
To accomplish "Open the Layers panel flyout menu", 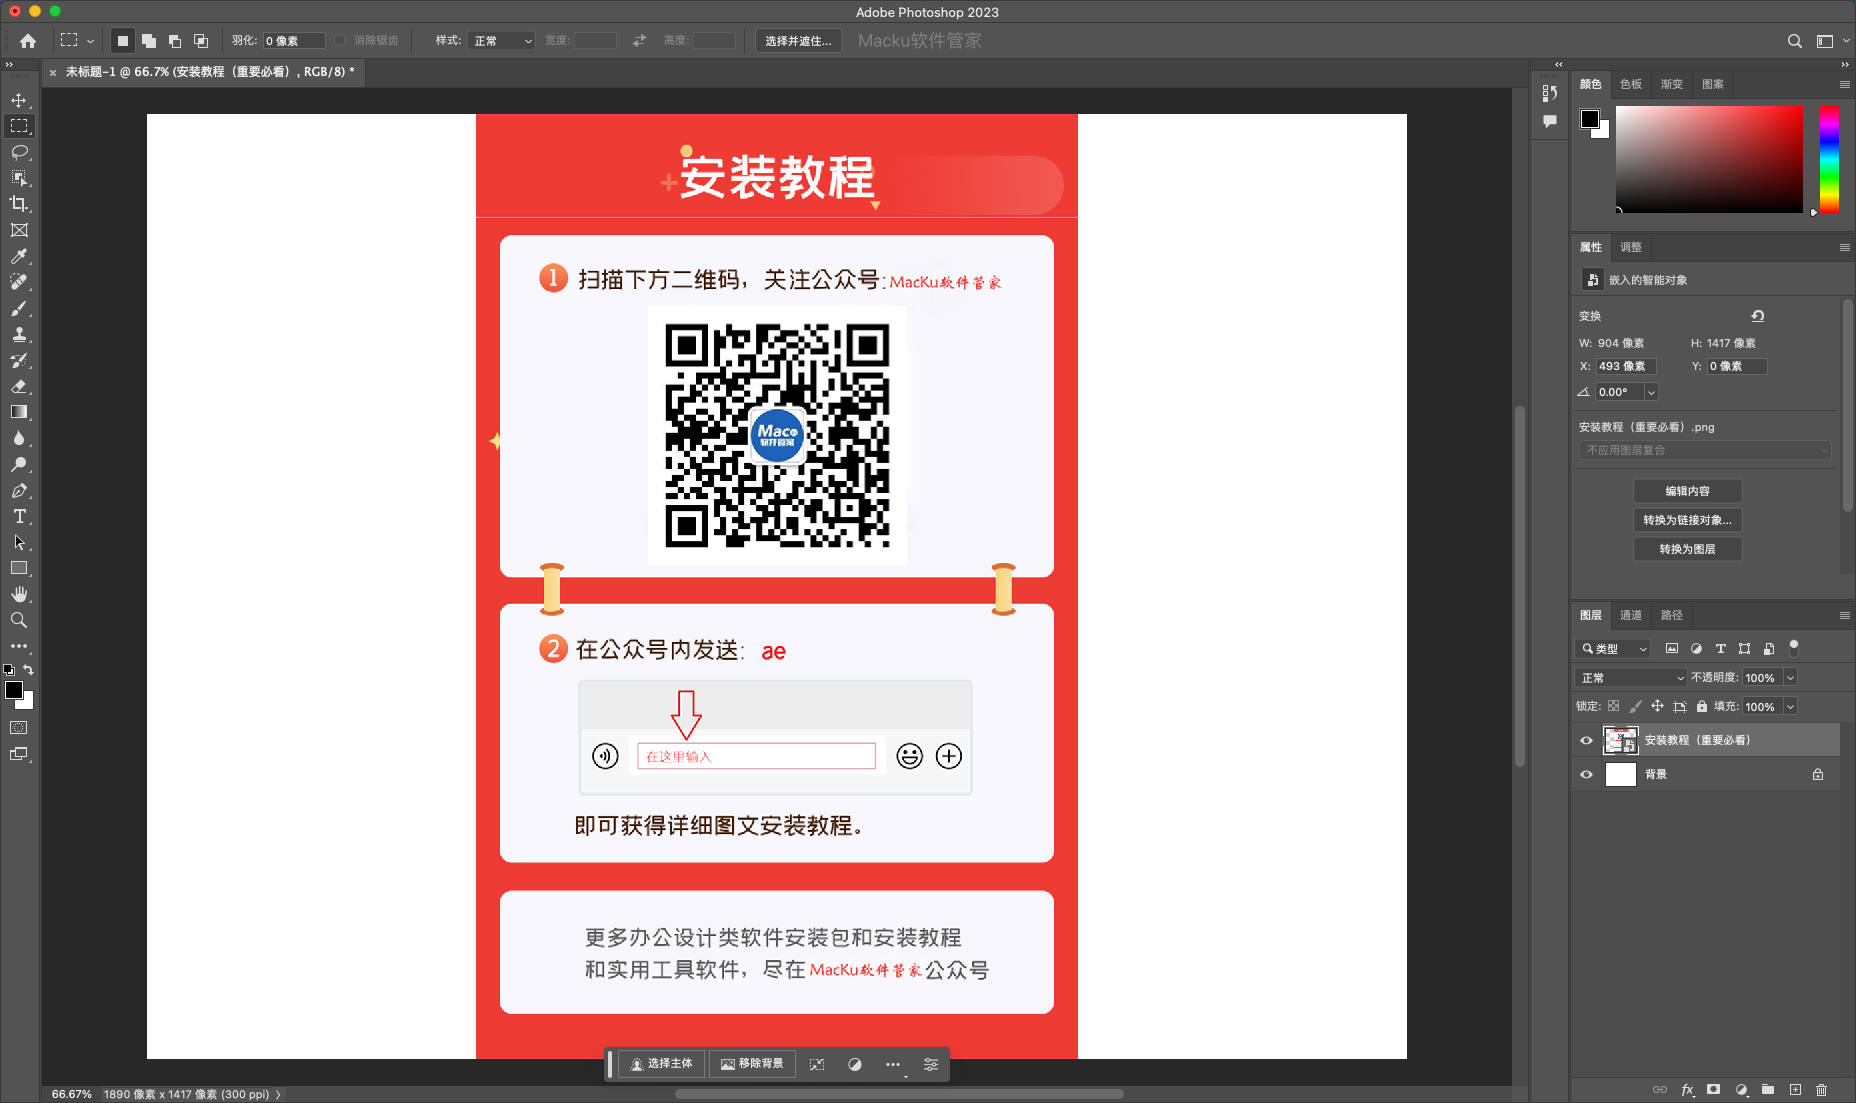I will coord(1845,615).
